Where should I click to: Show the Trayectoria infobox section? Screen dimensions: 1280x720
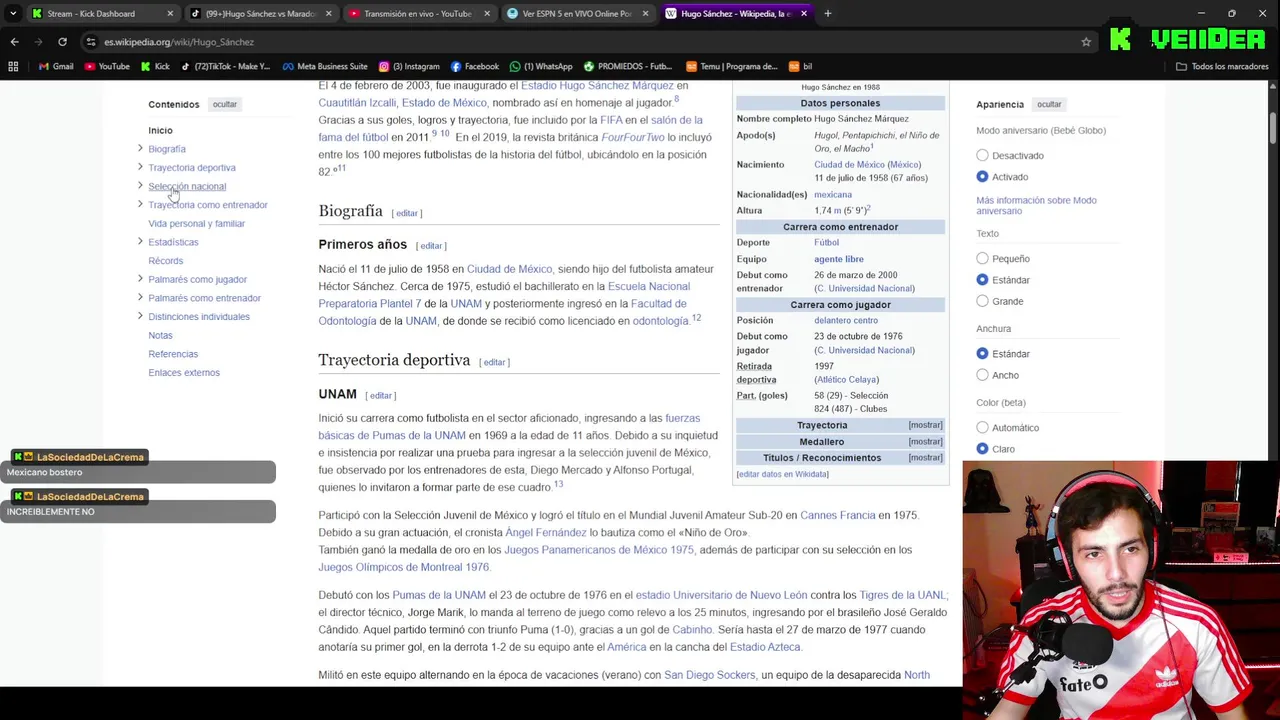click(925, 425)
